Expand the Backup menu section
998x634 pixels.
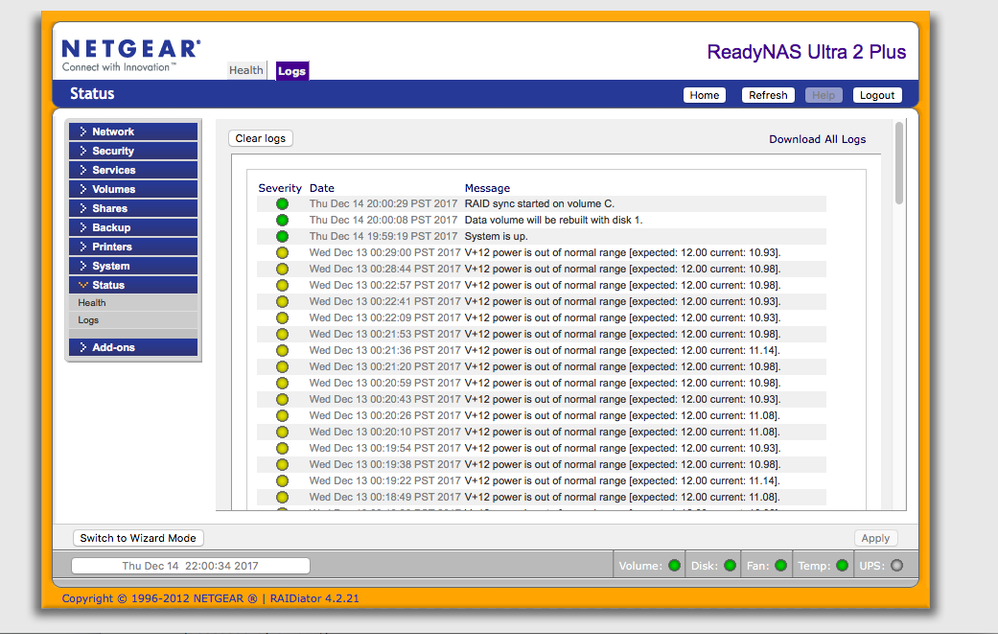pyautogui.click(x=133, y=227)
